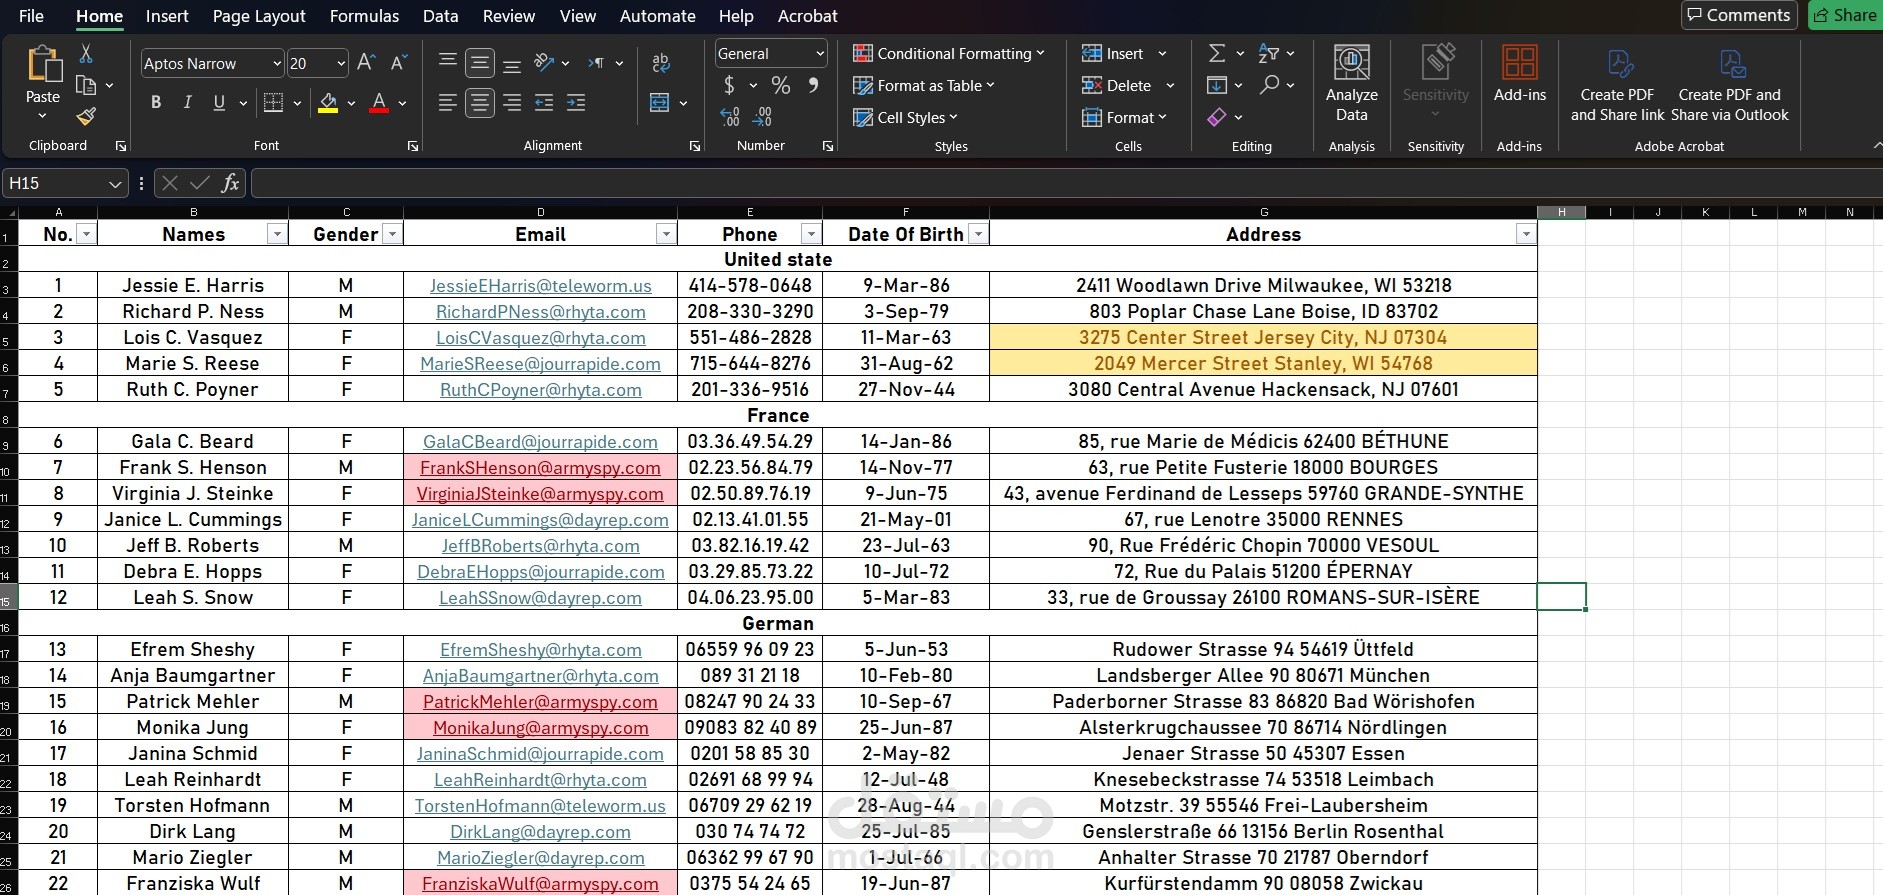This screenshot has width=1883, height=895.
Task: Click Delete cells button
Action: click(x=1117, y=86)
